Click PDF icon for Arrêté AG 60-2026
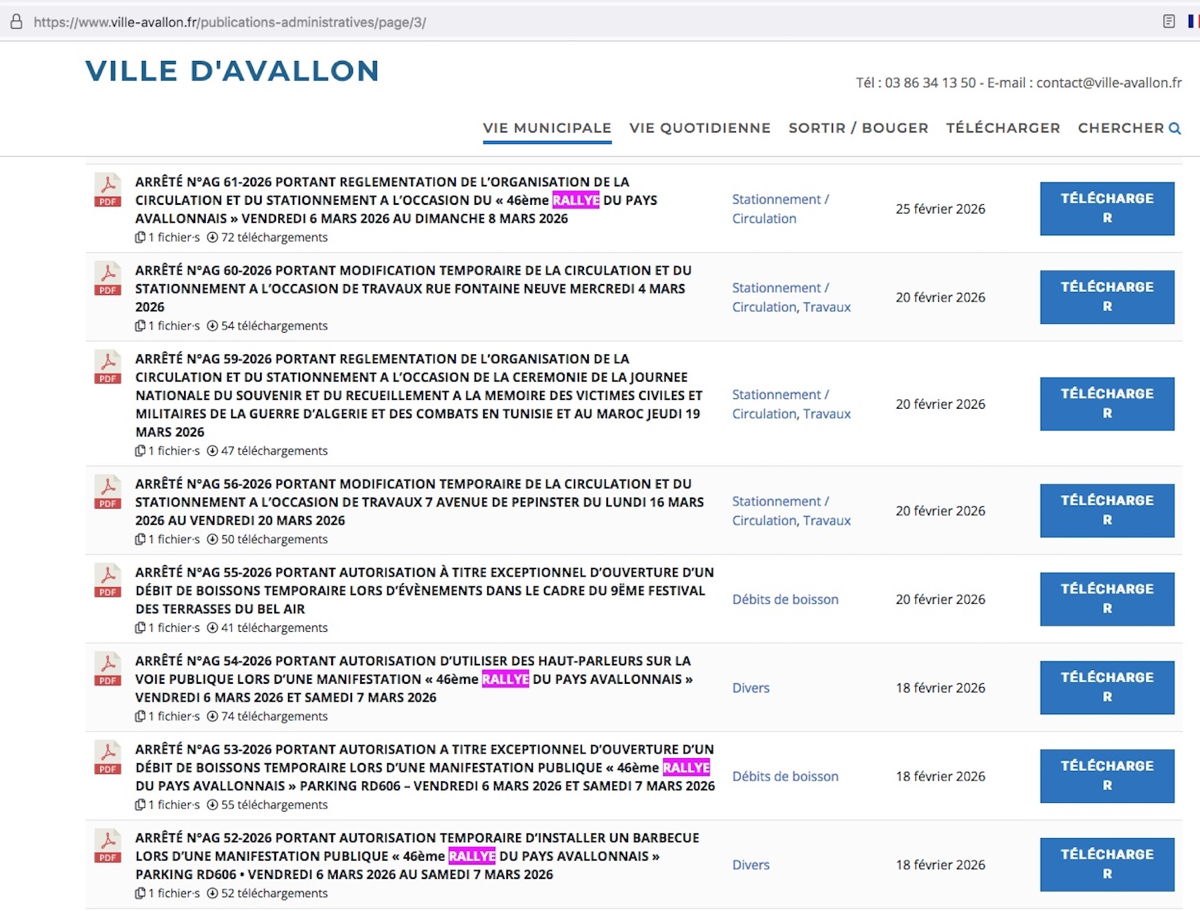 [108, 277]
